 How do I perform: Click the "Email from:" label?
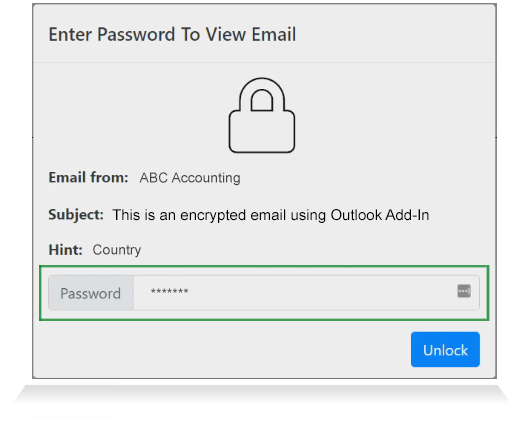click(x=88, y=177)
